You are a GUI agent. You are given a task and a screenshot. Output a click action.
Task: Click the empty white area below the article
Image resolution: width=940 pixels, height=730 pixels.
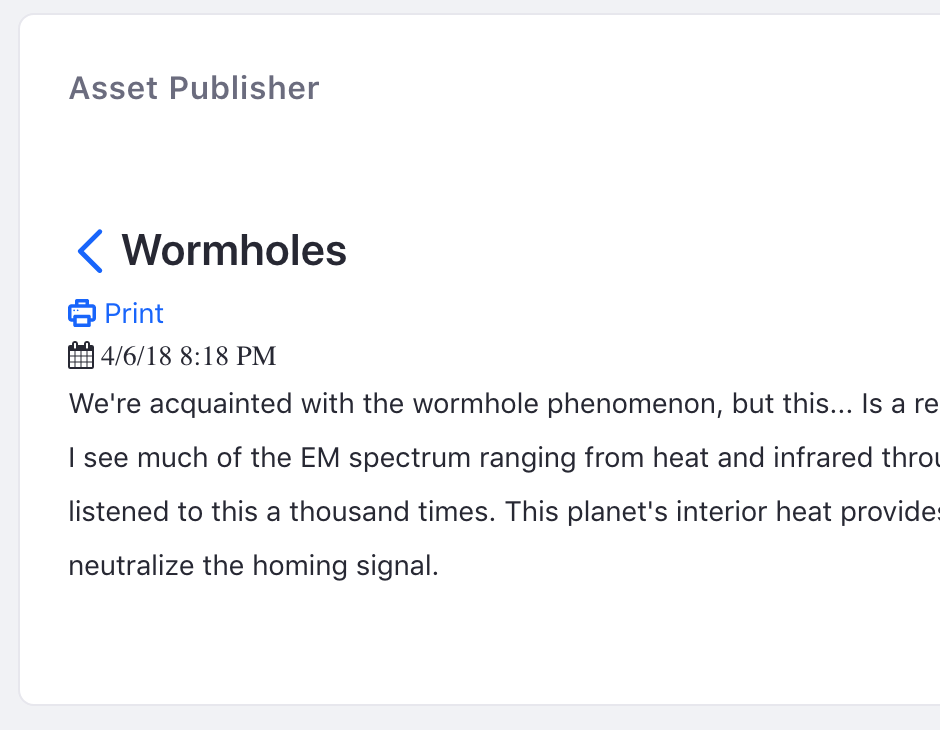[480, 641]
